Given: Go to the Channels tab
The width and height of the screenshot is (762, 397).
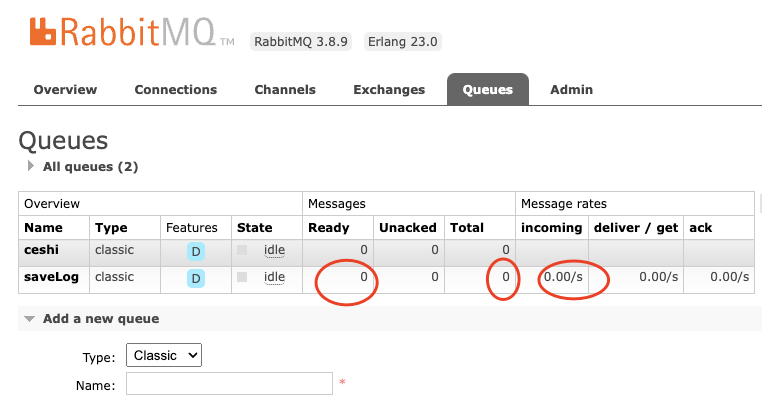Looking at the screenshot, I should point(285,90).
